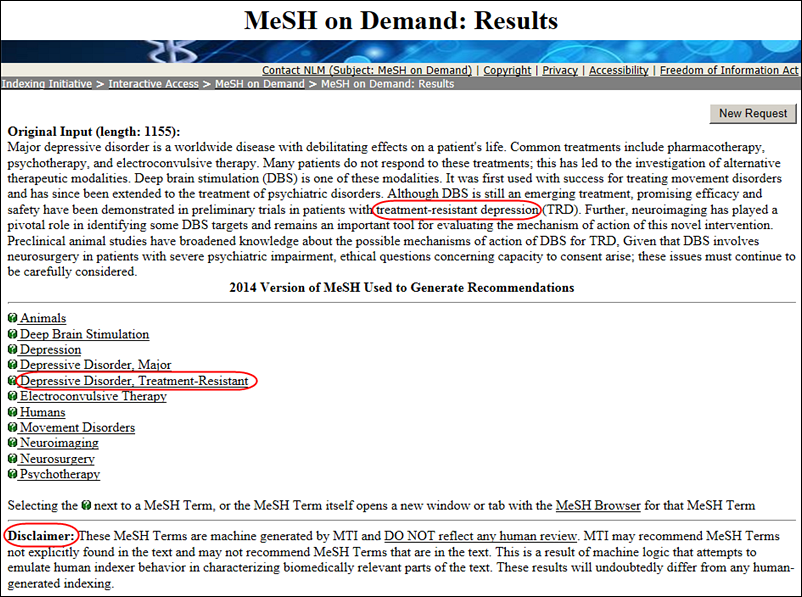Open the Copyright link
802x597 pixels.
pos(507,70)
